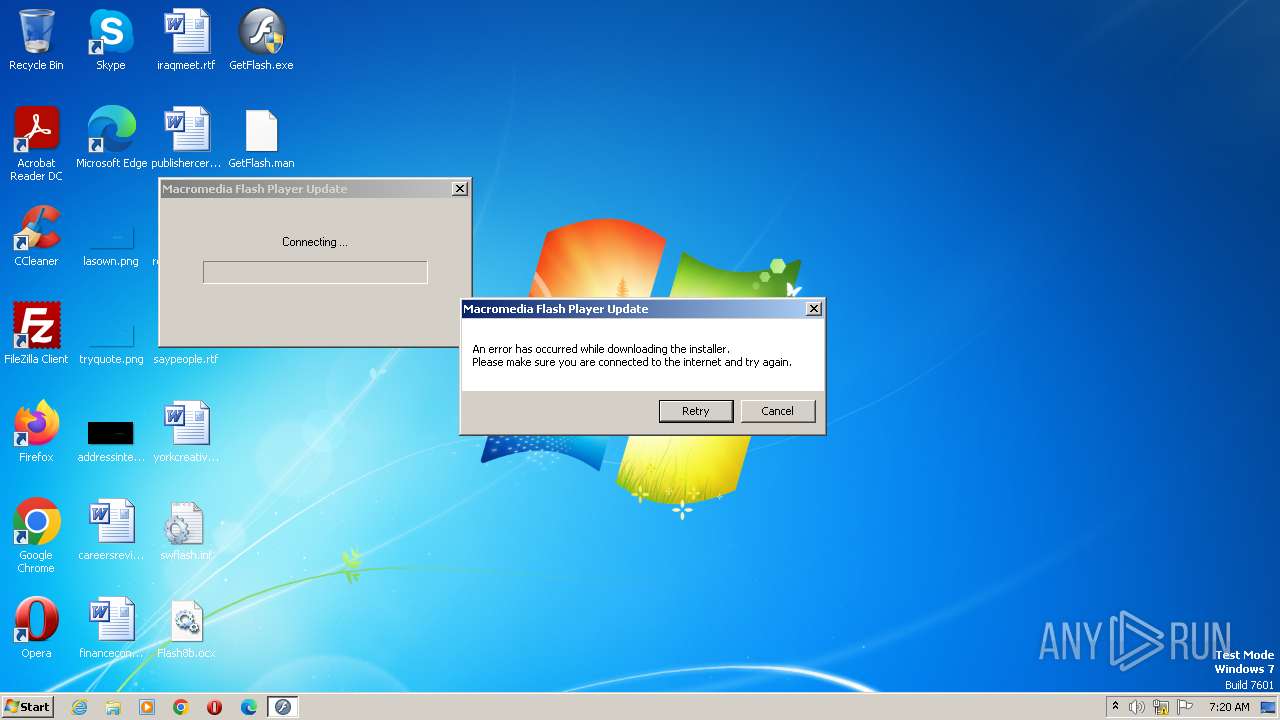Open Windows Explorer from the taskbar
This screenshot has width=1280, height=720.
click(113, 707)
